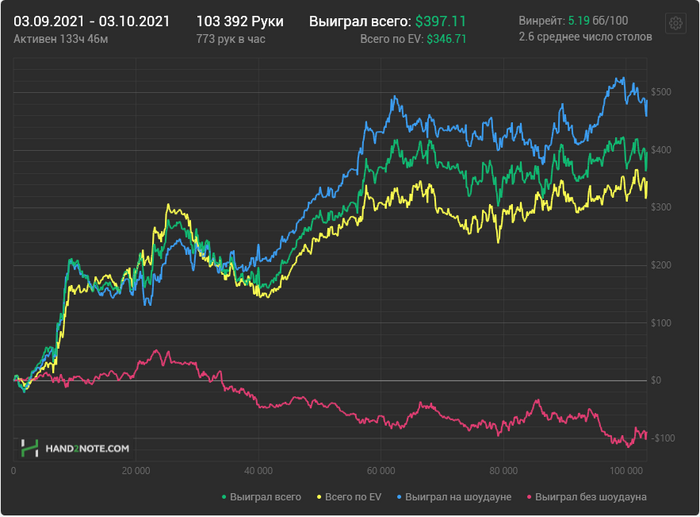Screen dimensions: 700x517
Task: Click the date range 03.09.2021 - 03.10.2021
Action: point(92,21)
